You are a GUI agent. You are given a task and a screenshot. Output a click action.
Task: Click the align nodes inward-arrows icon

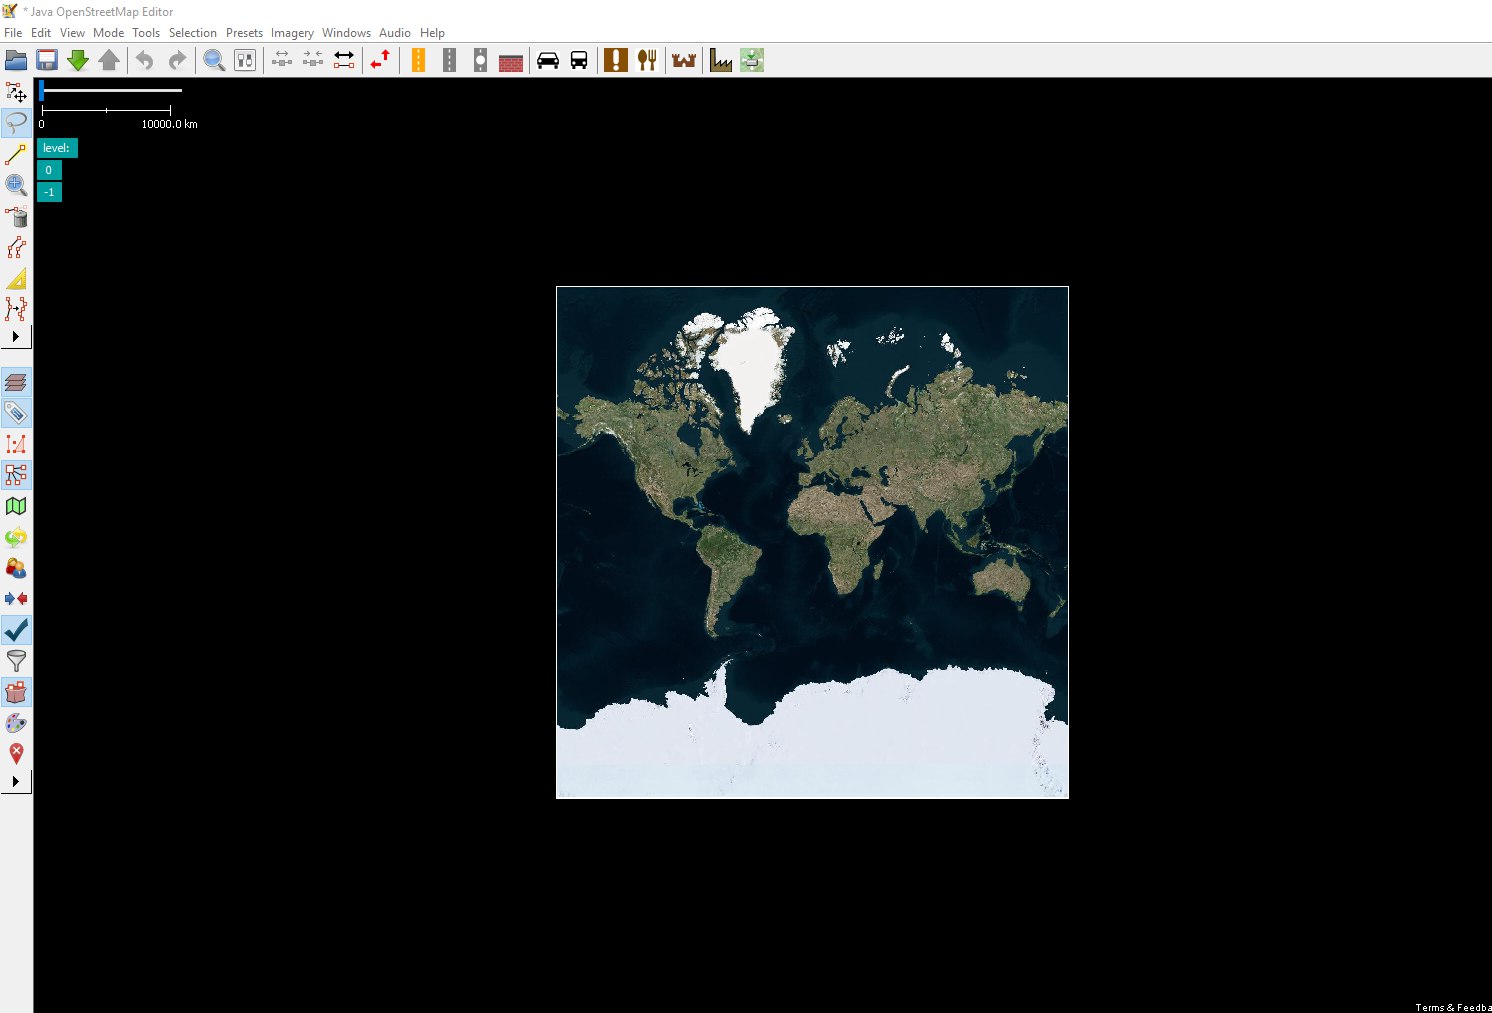click(x=313, y=61)
